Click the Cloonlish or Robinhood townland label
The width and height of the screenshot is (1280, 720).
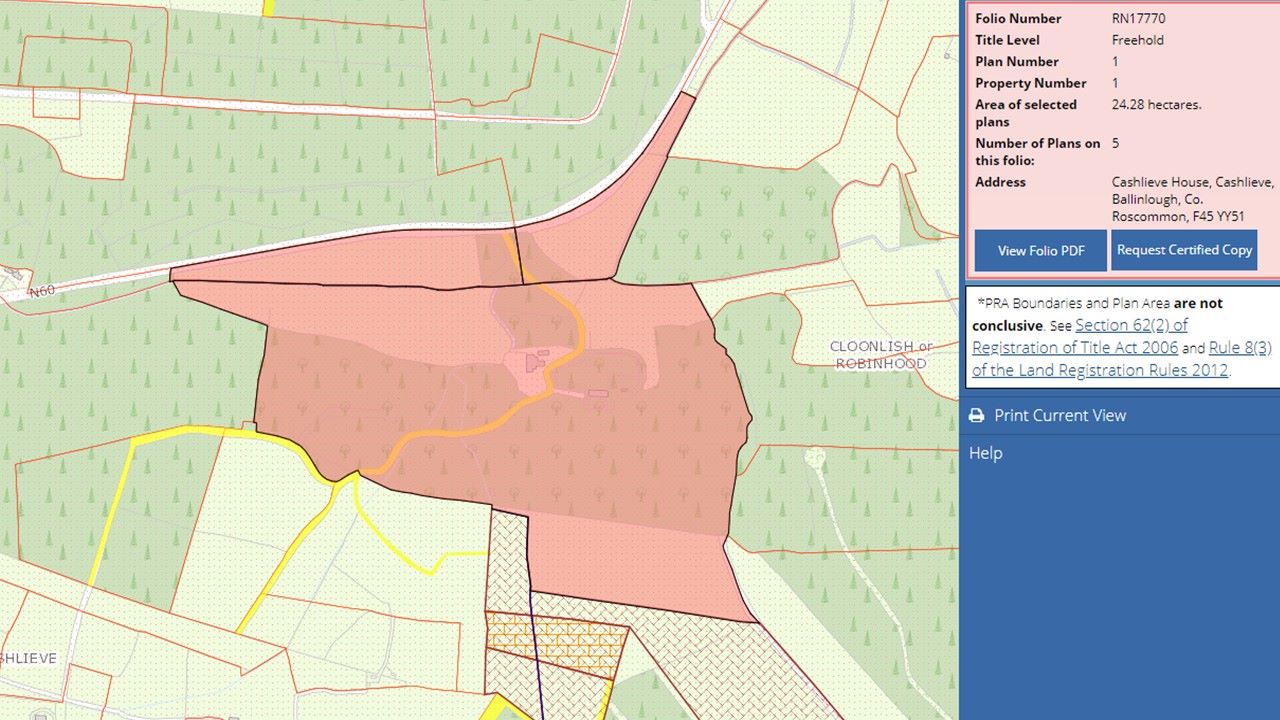coord(881,355)
